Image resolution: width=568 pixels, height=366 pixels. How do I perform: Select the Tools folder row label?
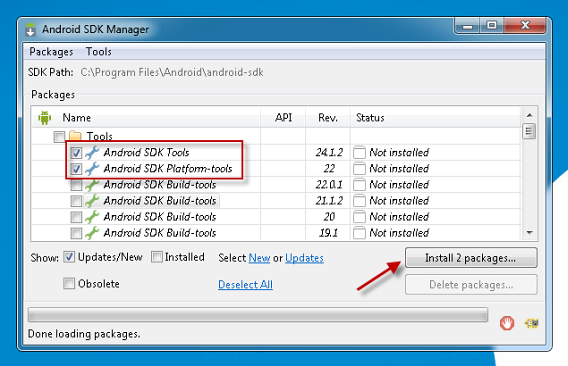pos(100,137)
